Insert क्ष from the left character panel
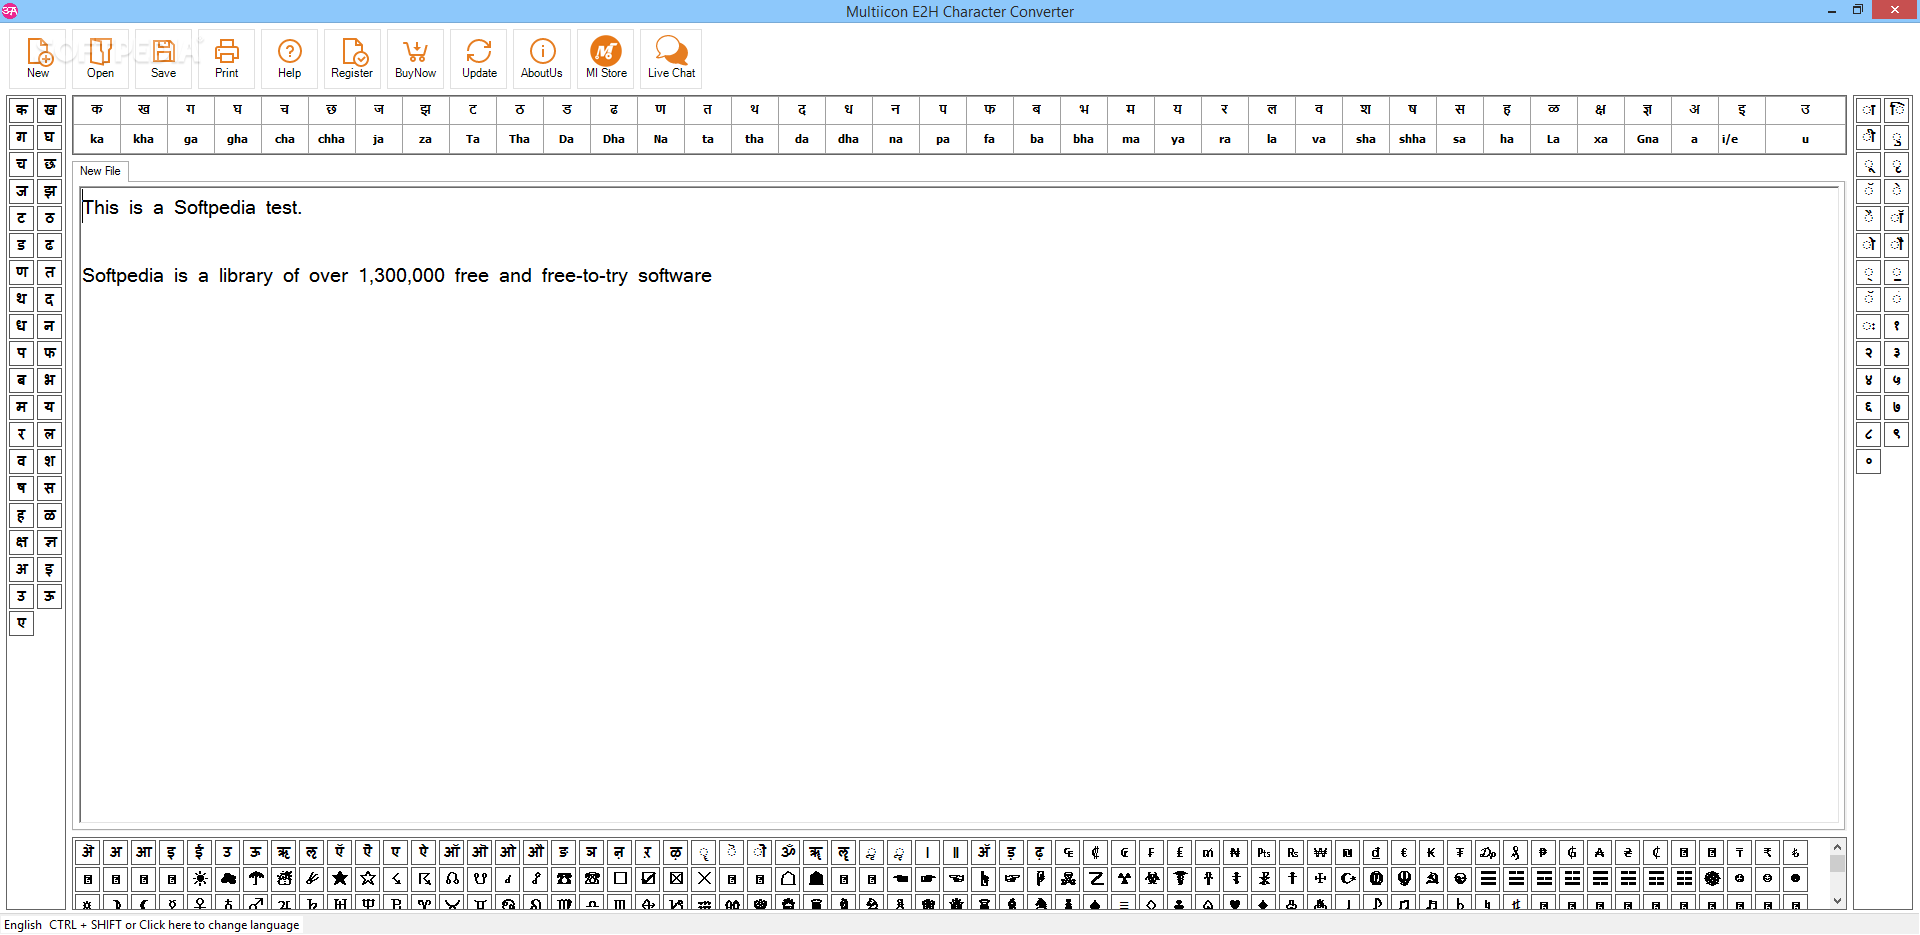 [22, 542]
